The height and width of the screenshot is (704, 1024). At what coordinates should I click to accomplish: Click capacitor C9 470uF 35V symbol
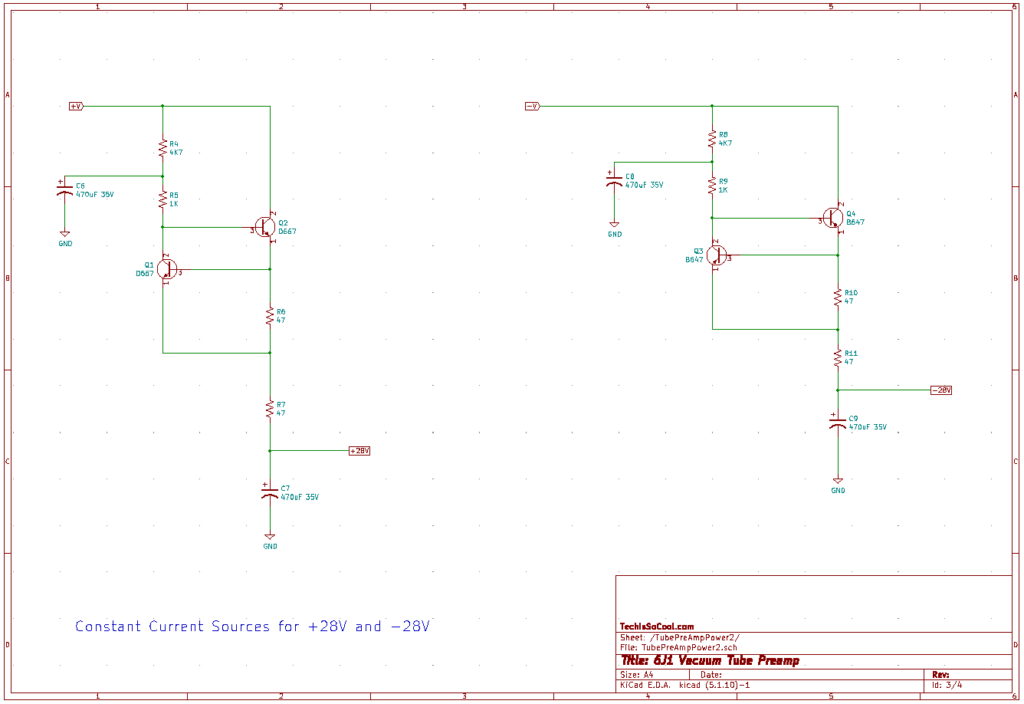(x=838, y=424)
